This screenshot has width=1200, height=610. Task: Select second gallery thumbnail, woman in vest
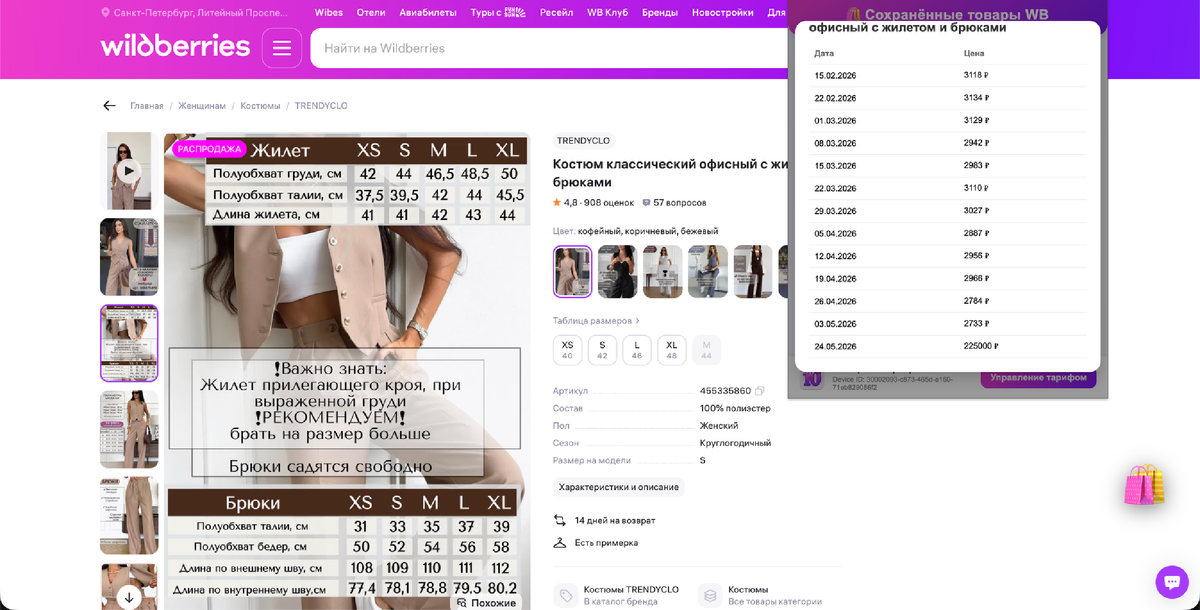click(129, 257)
